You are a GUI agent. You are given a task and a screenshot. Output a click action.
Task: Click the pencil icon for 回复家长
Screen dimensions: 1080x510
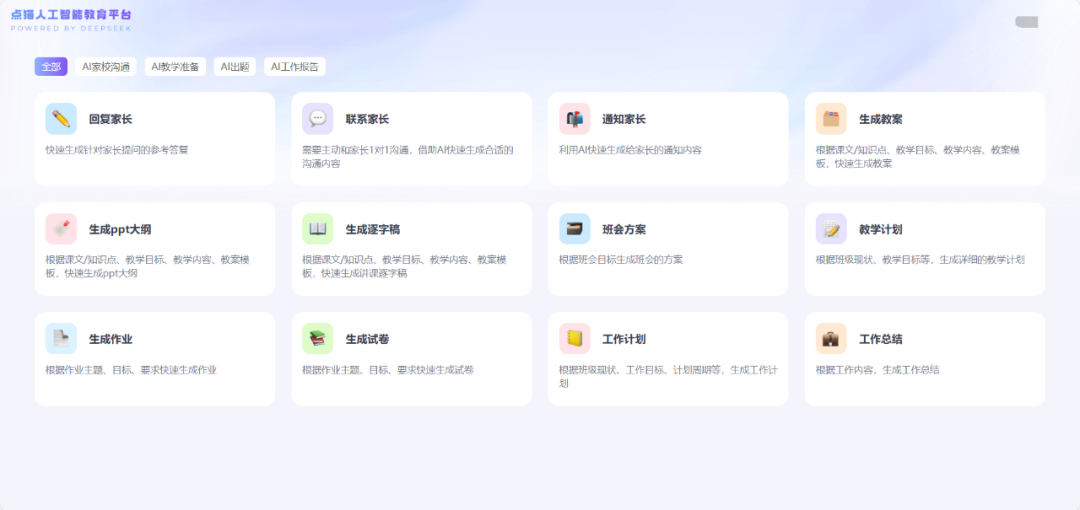tap(61, 119)
